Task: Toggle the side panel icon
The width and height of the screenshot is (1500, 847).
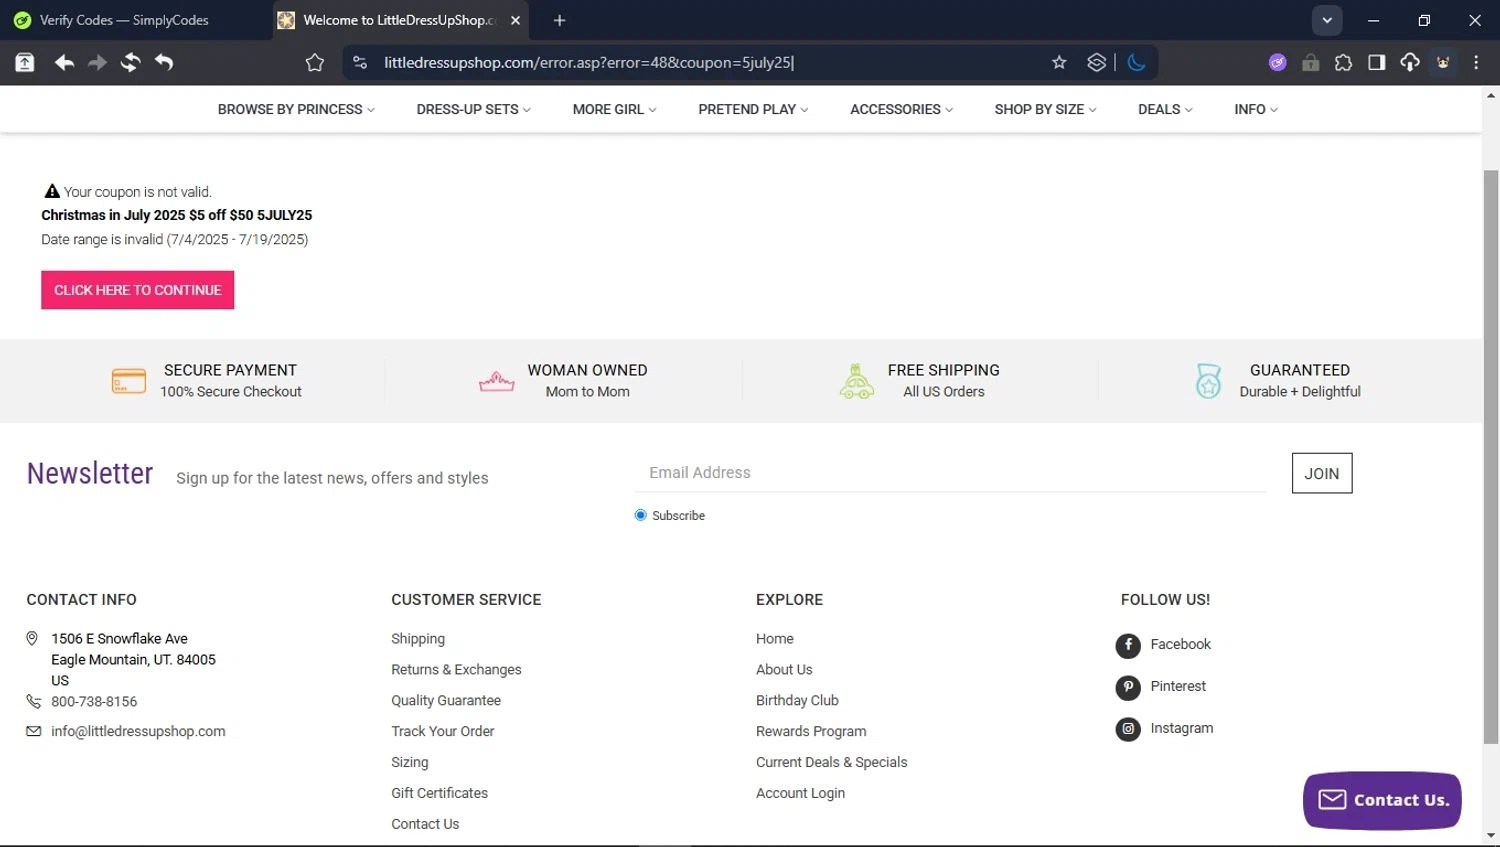Action: (1376, 62)
